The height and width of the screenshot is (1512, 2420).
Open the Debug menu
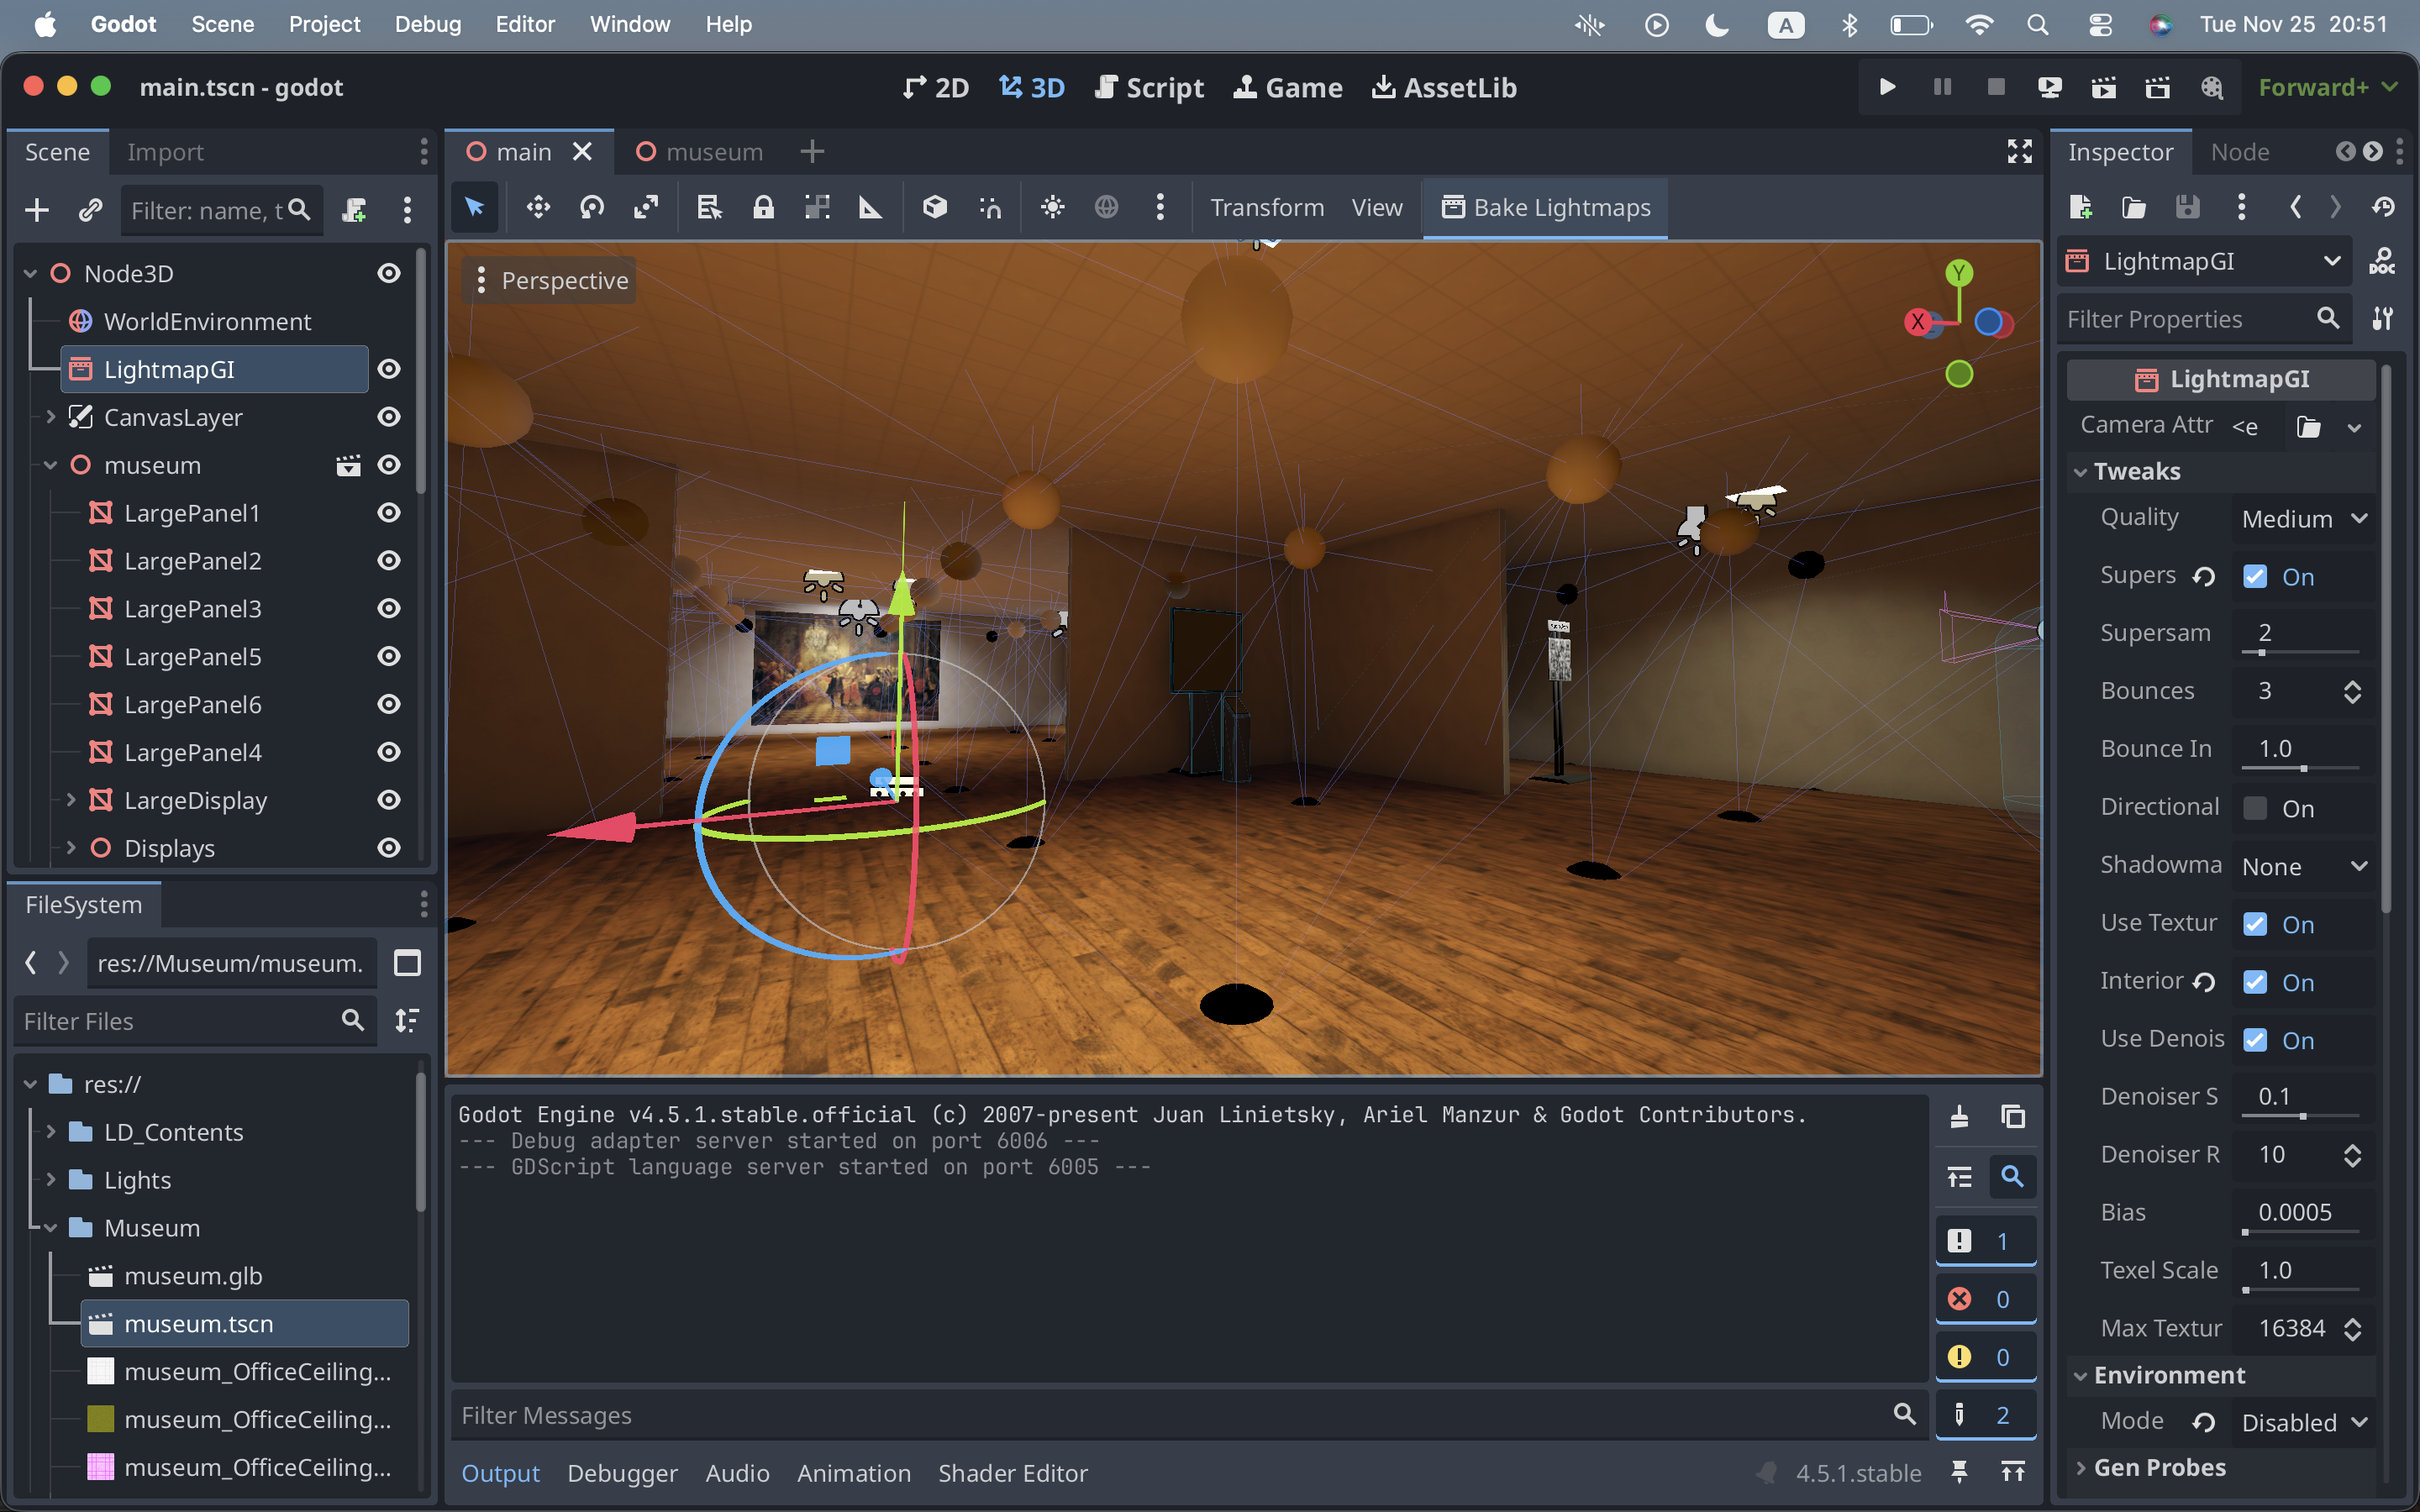(x=427, y=24)
